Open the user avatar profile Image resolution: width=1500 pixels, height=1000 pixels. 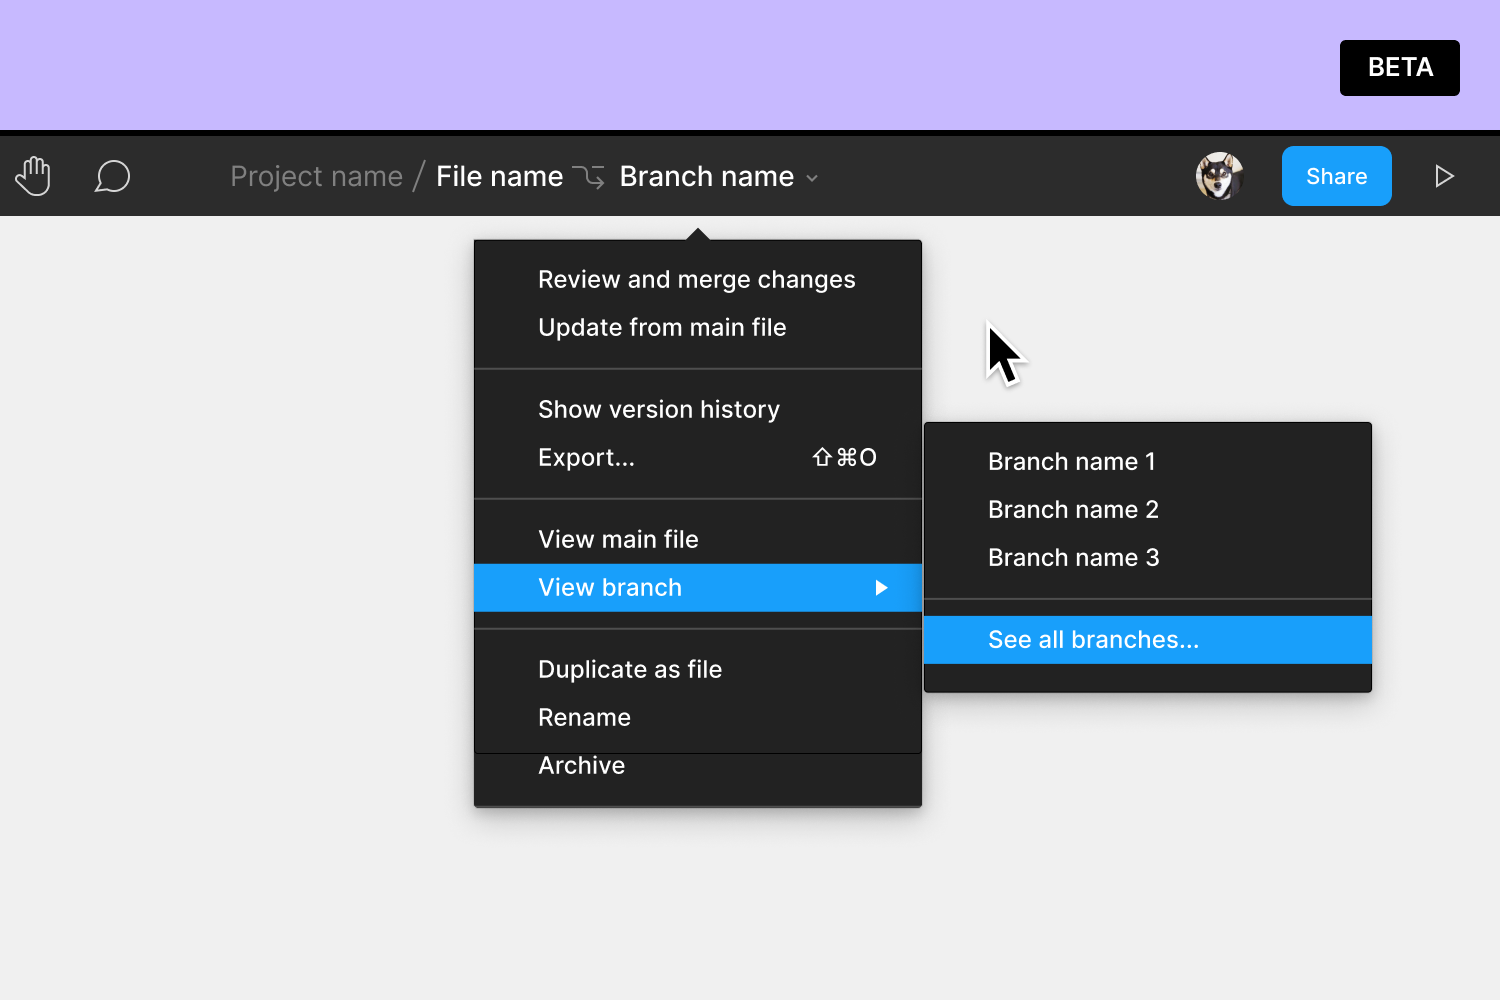1219,175
